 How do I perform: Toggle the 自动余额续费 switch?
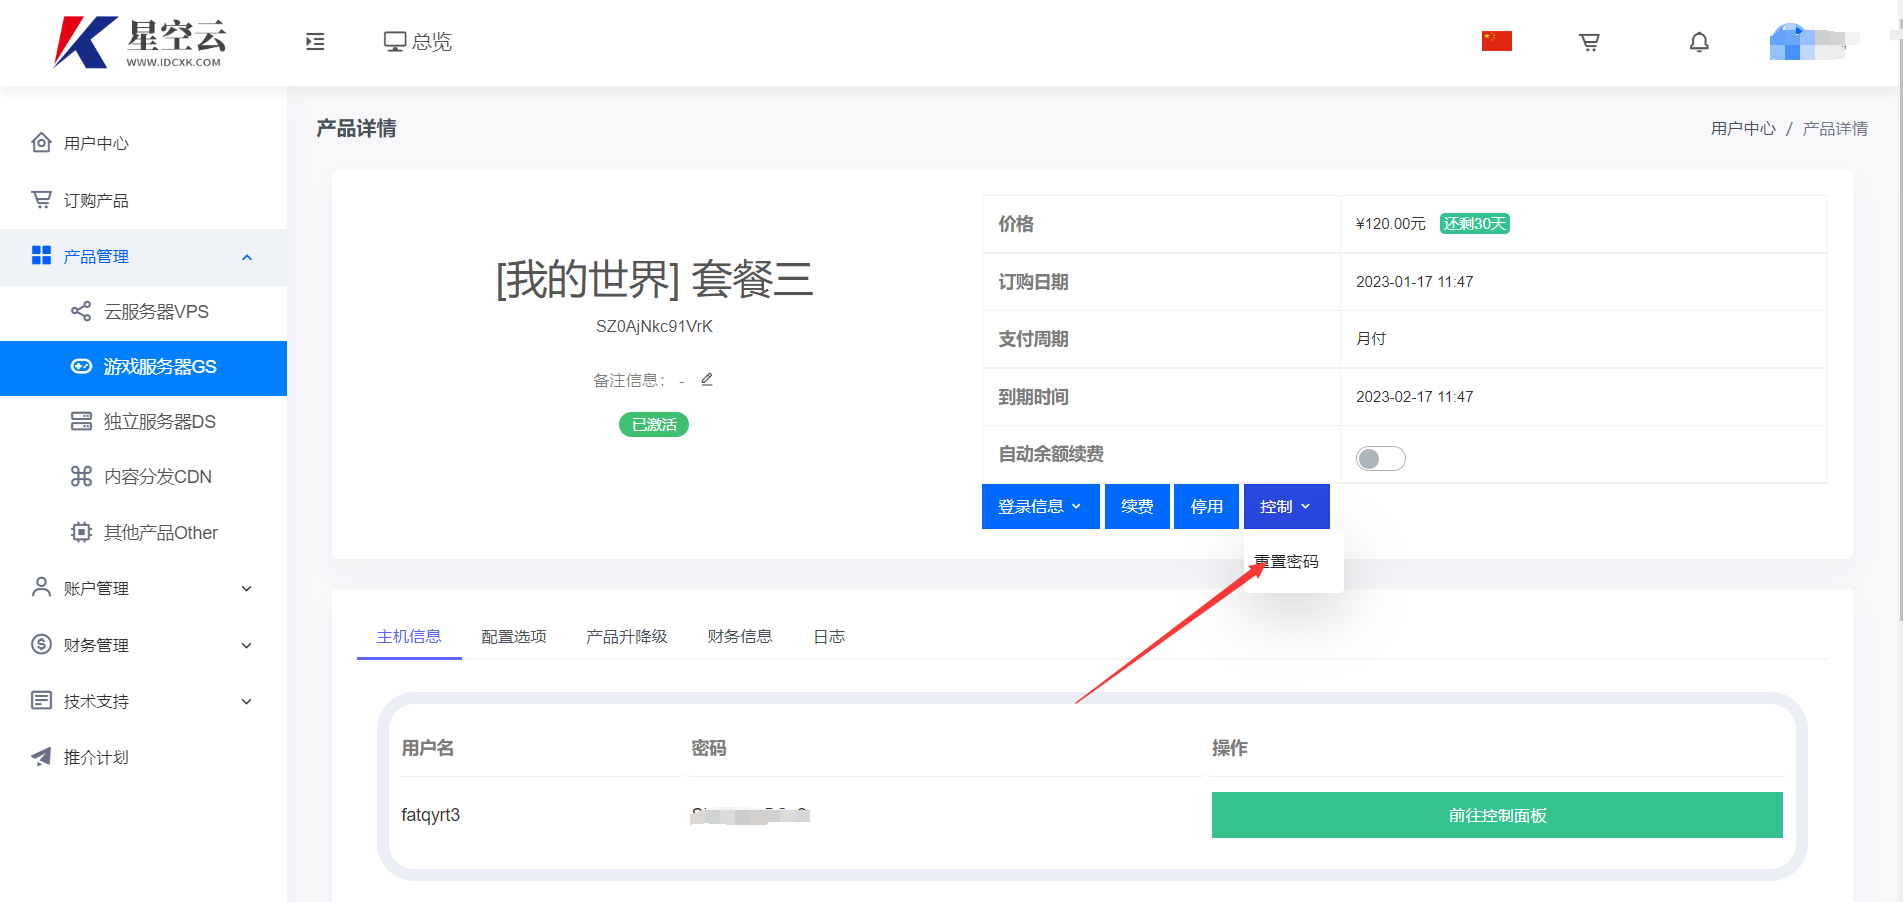pos(1380,458)
